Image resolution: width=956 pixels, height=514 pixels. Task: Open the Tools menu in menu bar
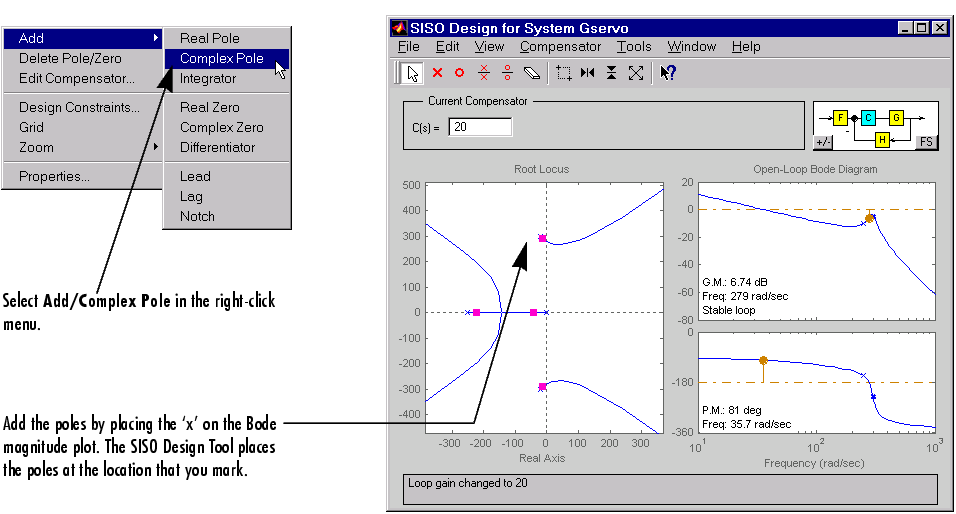(634, 46)
